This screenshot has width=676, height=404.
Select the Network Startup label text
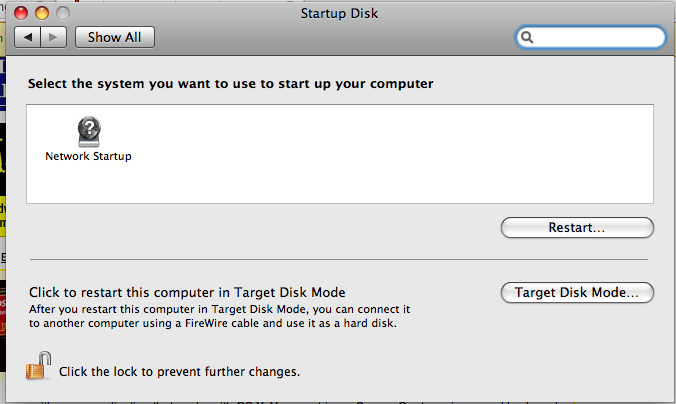click(88, 156)
